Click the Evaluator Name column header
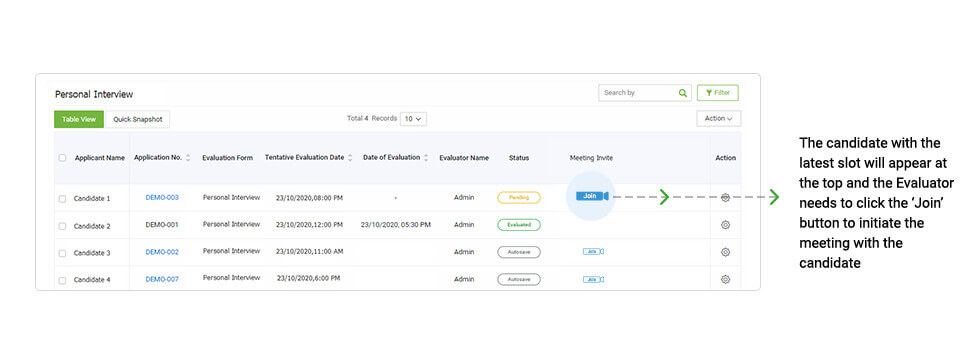 click(x=464, y=158)
